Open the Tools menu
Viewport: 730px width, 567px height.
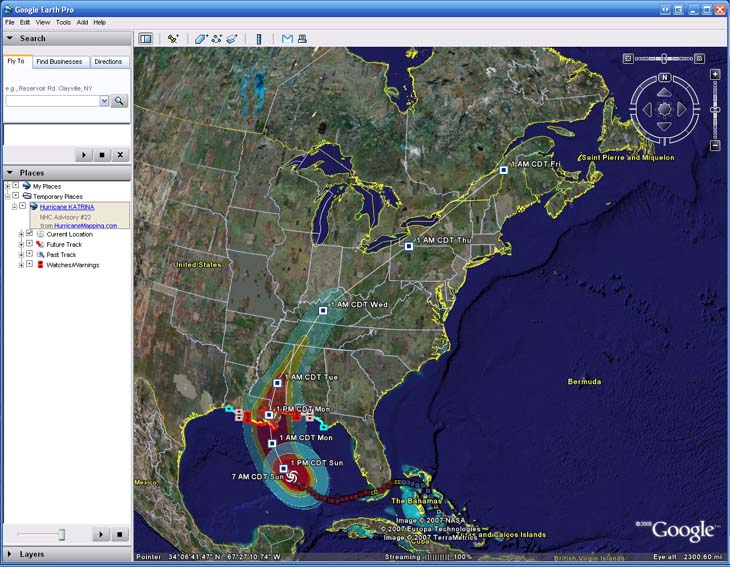[63, 22]
